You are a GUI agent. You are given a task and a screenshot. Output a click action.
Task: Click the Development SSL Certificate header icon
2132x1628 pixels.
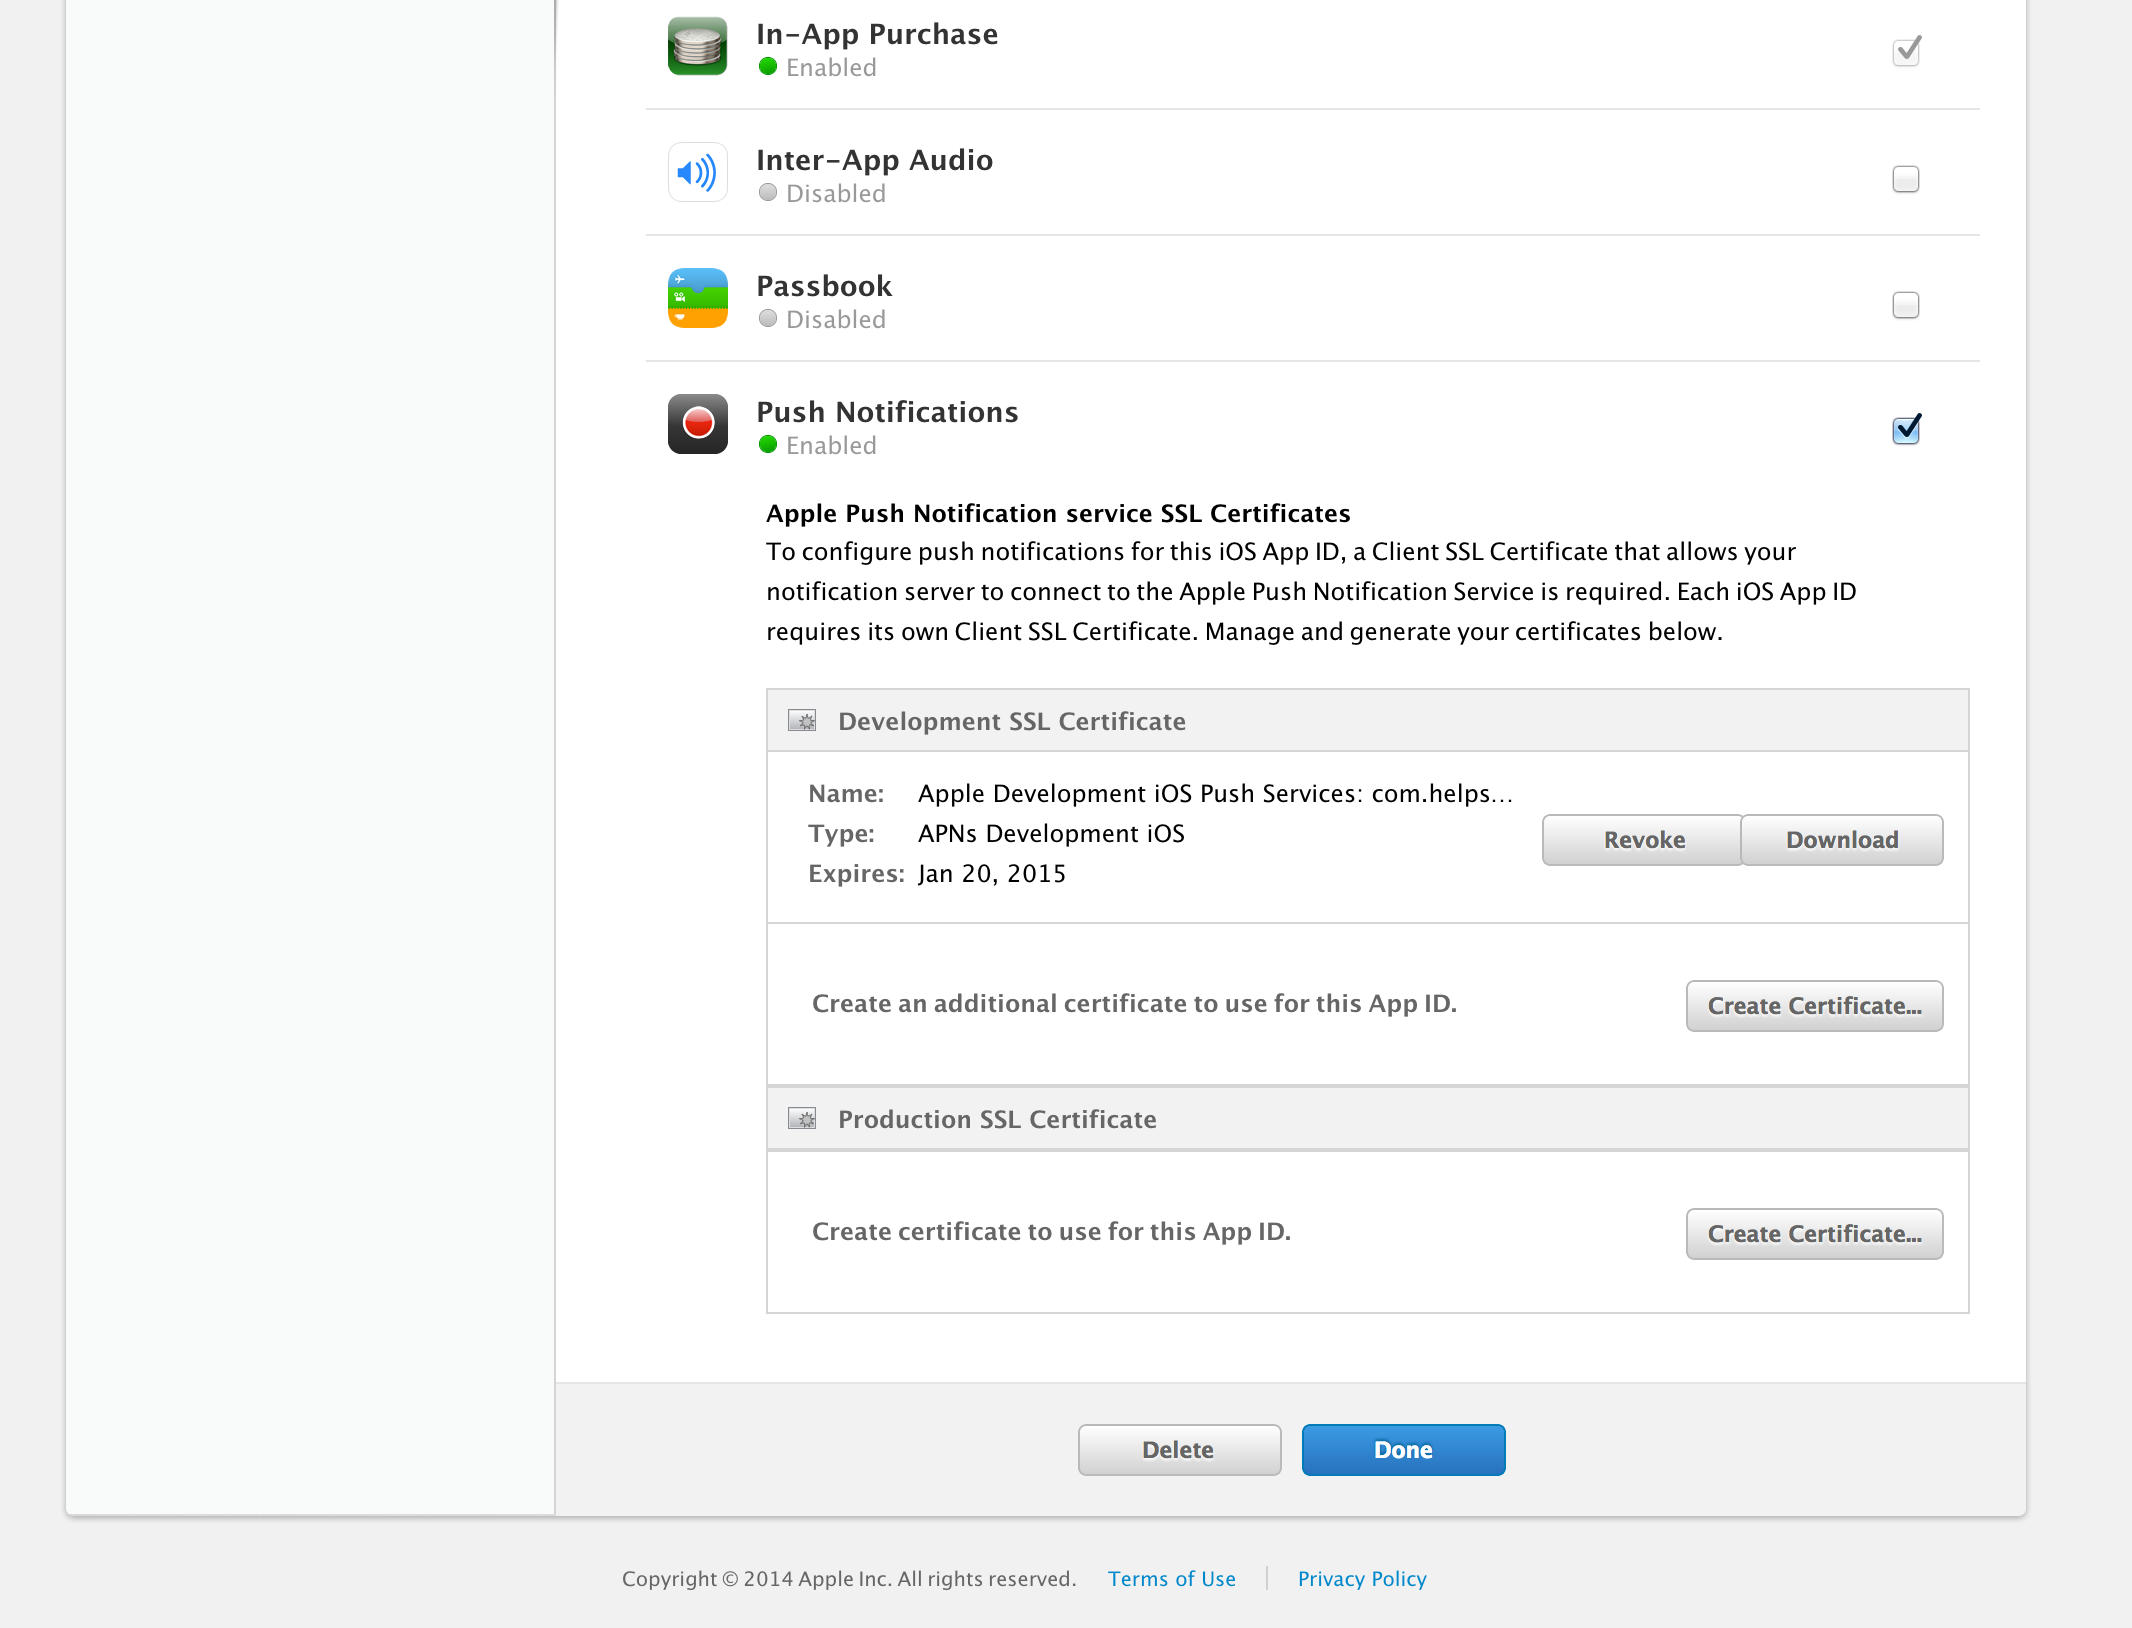[x=802, y=720]
